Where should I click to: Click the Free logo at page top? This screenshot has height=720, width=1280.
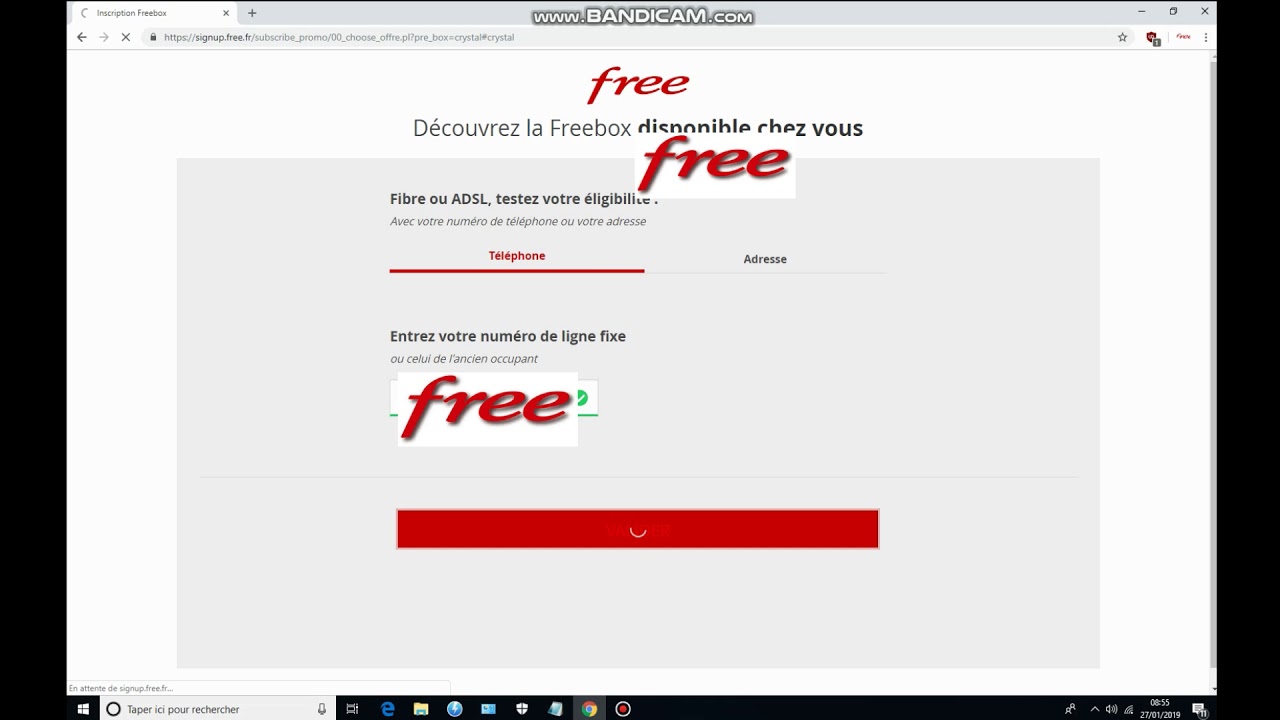point(638,84)
